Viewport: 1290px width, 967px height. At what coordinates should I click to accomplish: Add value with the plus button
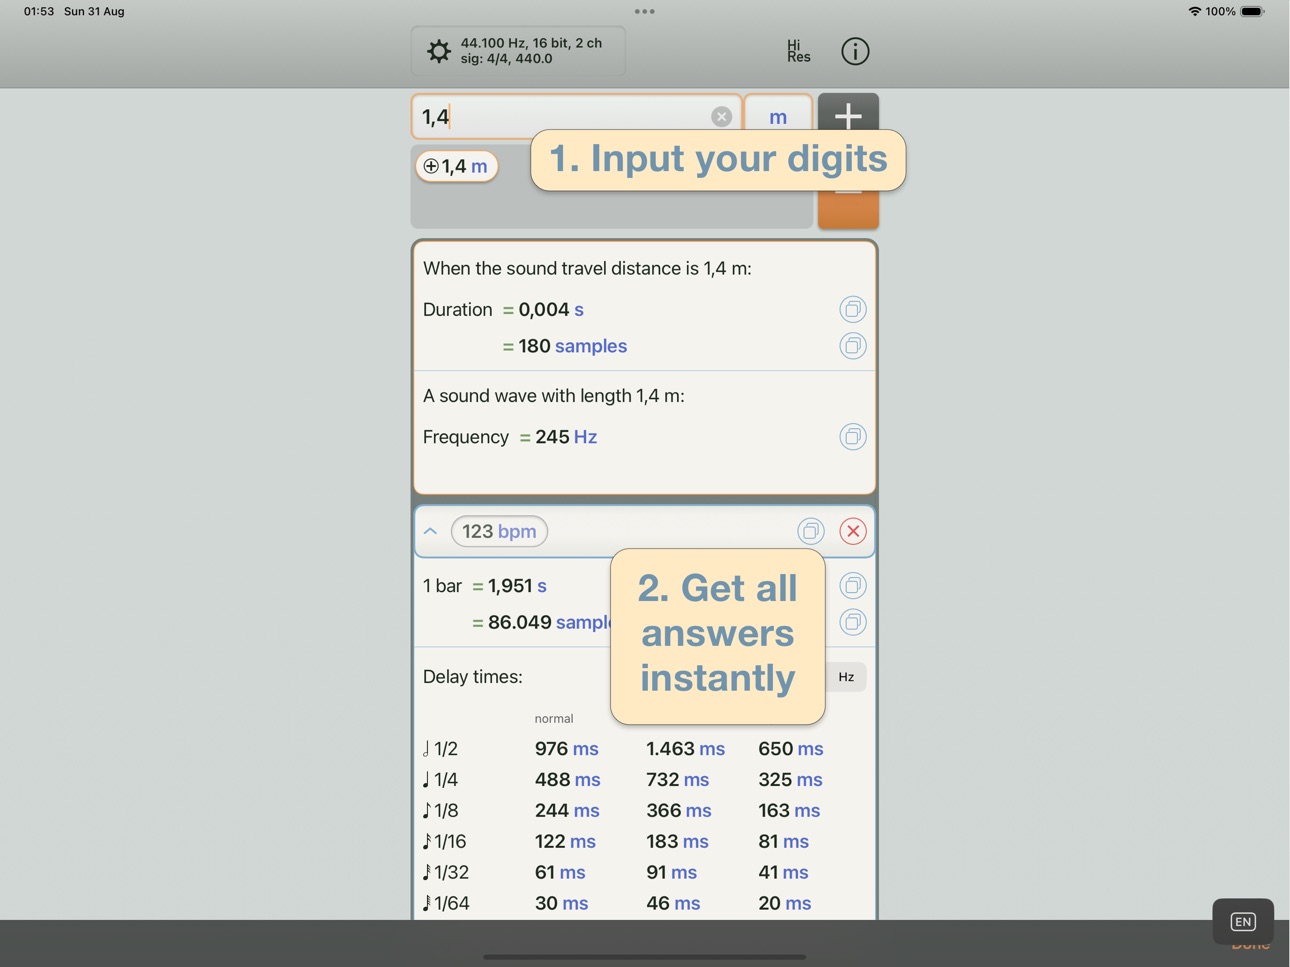pos(848,115)
